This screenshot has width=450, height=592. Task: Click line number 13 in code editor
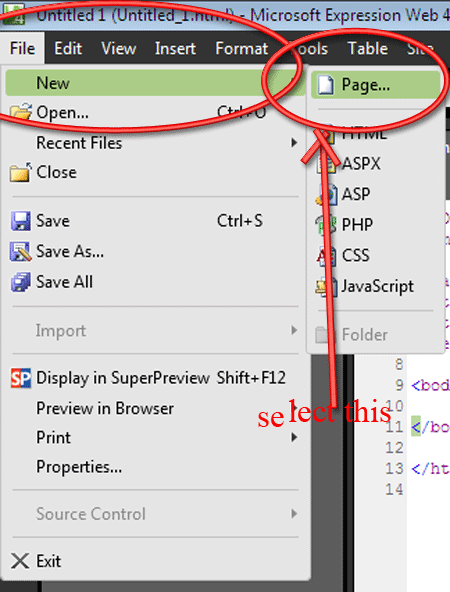(x=395, y=469)
